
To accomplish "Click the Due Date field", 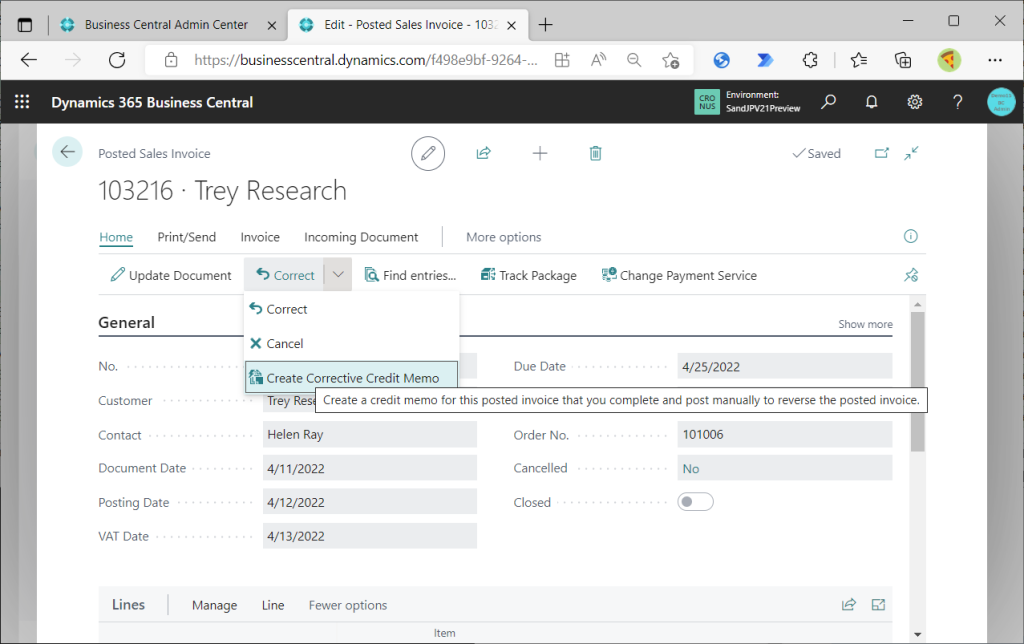I will tap(785, 366).
